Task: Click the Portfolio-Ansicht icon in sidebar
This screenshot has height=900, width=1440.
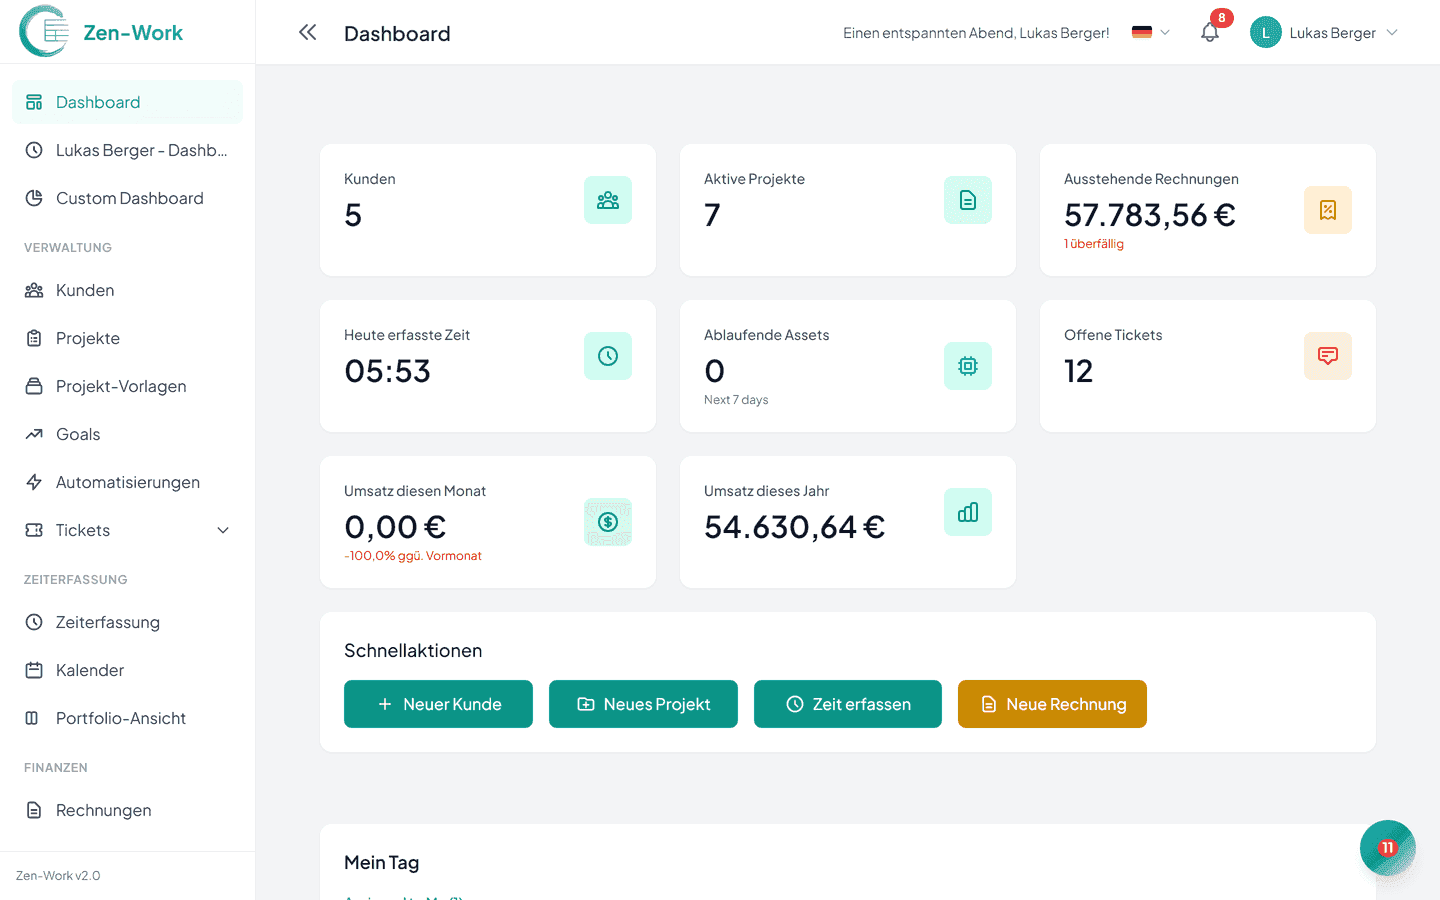Action: (34, 718)
